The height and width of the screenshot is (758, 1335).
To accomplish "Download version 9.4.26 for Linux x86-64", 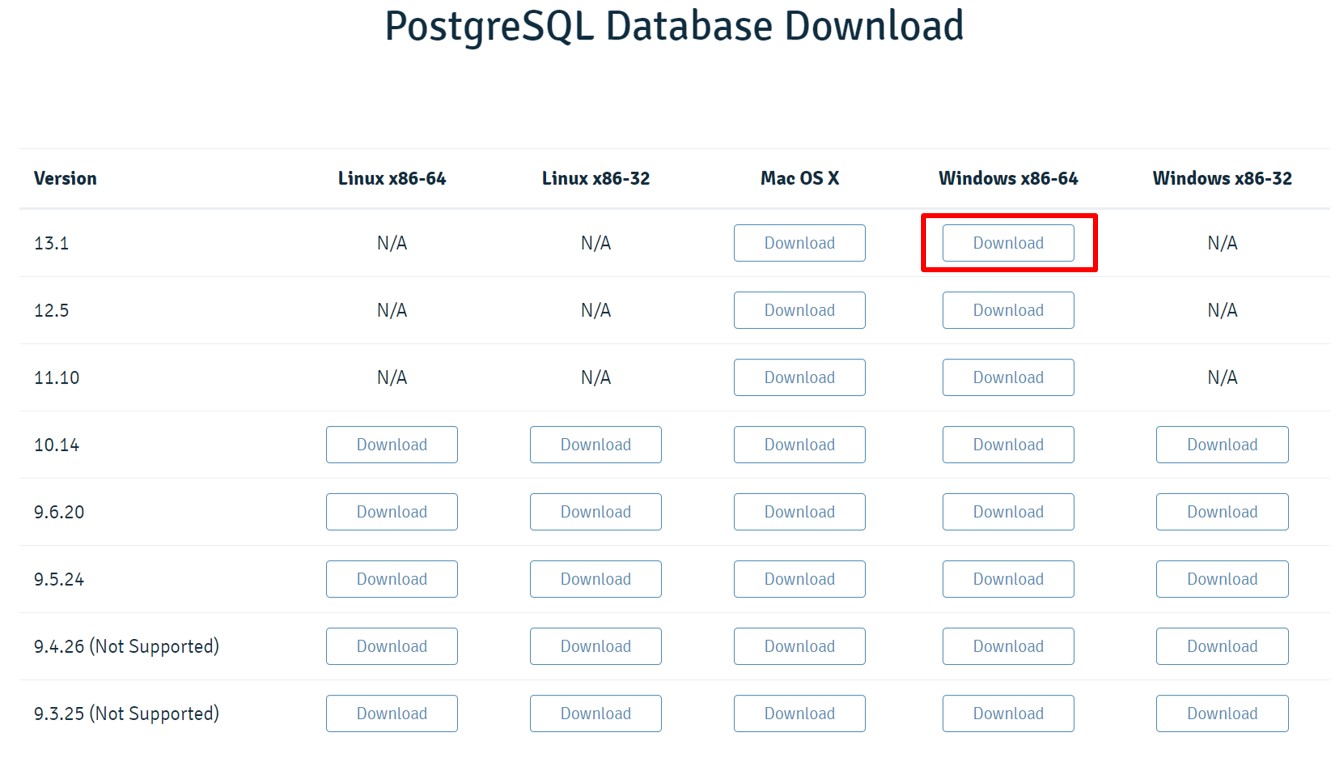I will [391, 646].
